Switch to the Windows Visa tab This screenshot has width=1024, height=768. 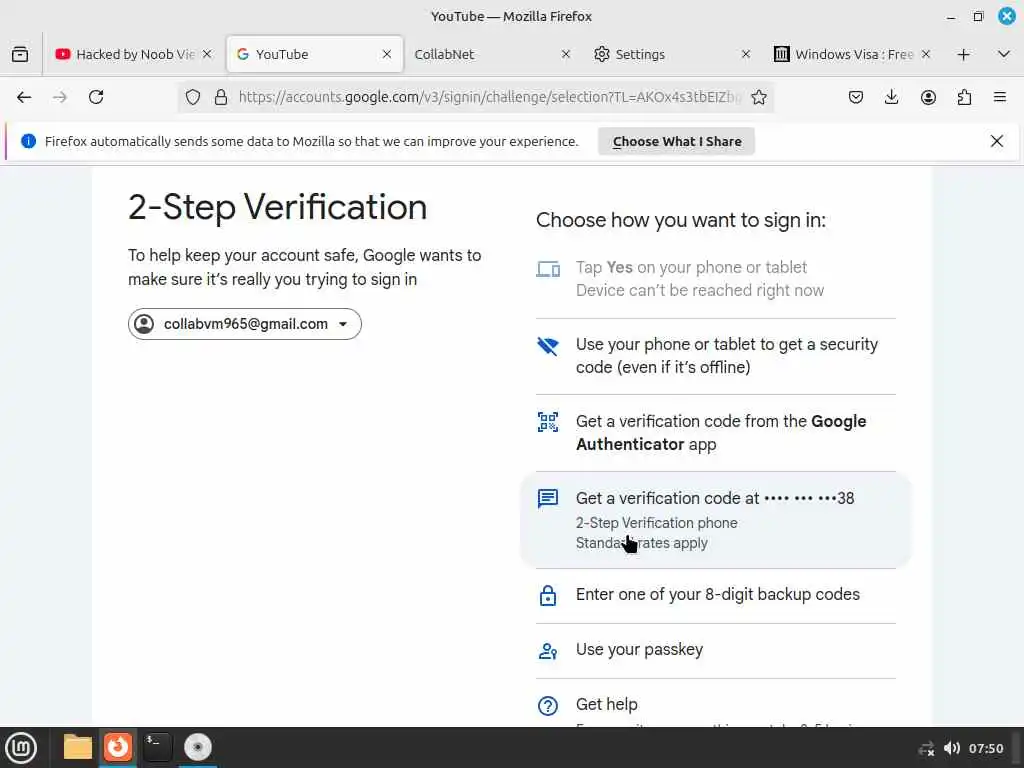click(852, 54)
